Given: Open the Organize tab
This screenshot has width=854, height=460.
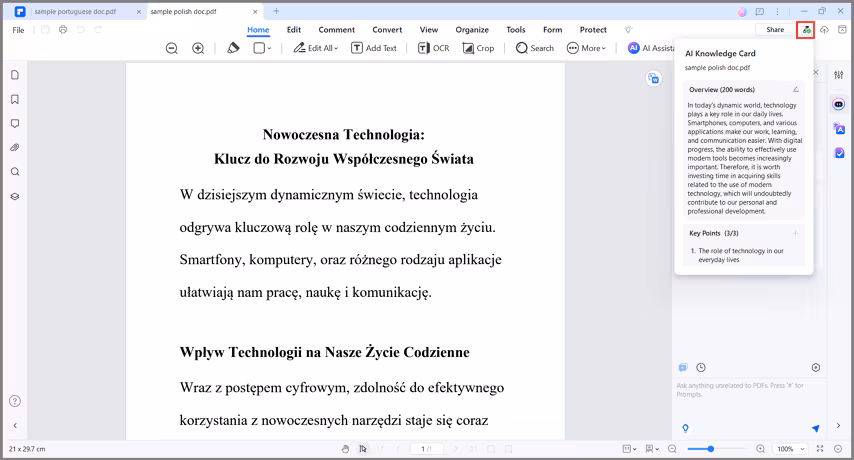Looking at the screenshot, I should click(472, 30).
